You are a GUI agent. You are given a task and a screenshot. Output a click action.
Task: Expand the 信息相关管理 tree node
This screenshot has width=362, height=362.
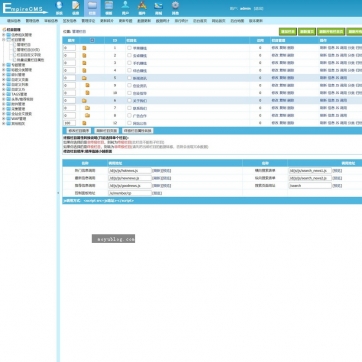coord(4,35)
